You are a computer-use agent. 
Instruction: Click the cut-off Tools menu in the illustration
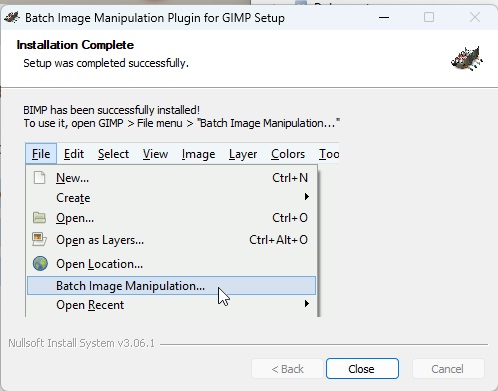[x=329, y=154]
